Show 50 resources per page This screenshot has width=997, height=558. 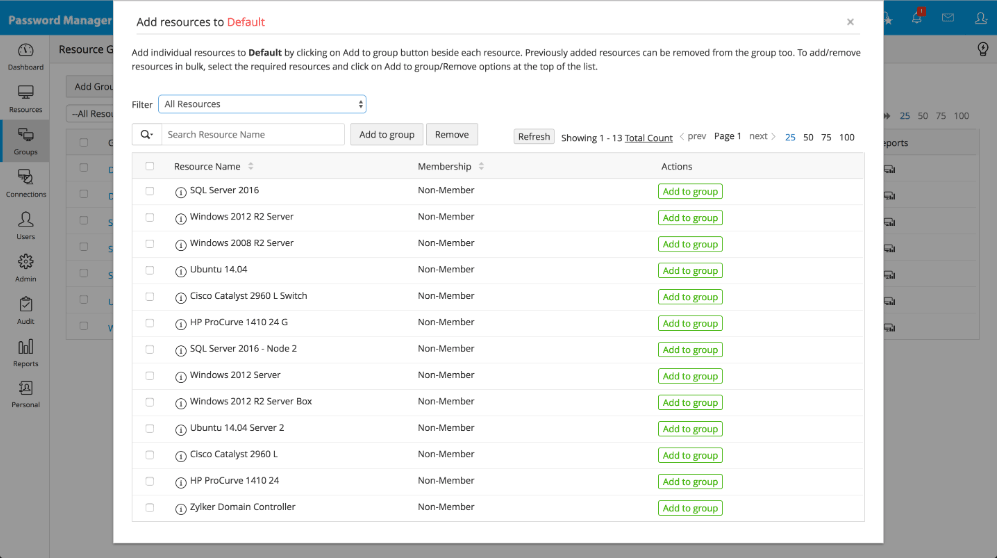tap(808, 137)
